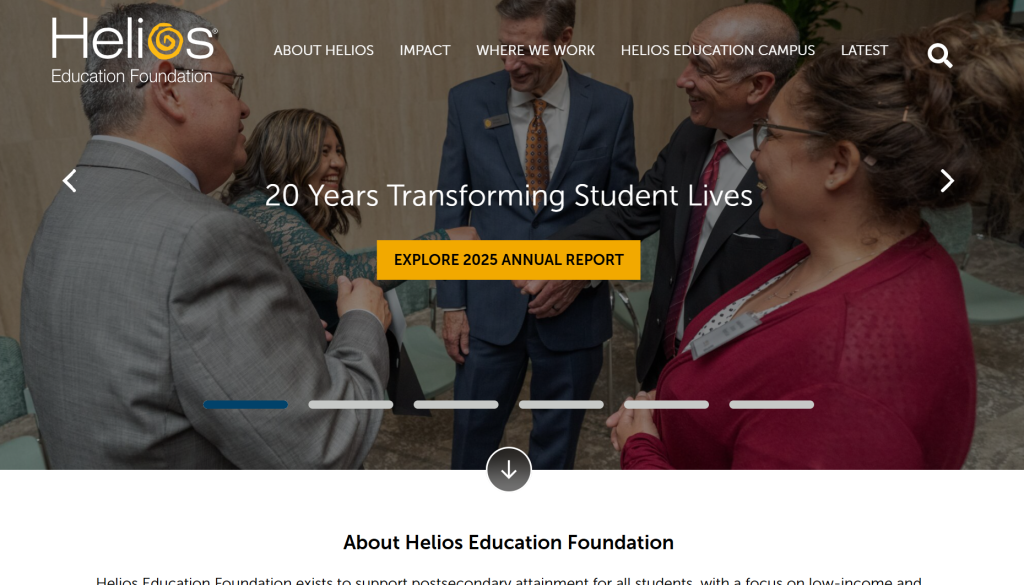Select the third carousel indicator bar
The height and width of the screenshot is (585, 1024).
click(456, 405)
